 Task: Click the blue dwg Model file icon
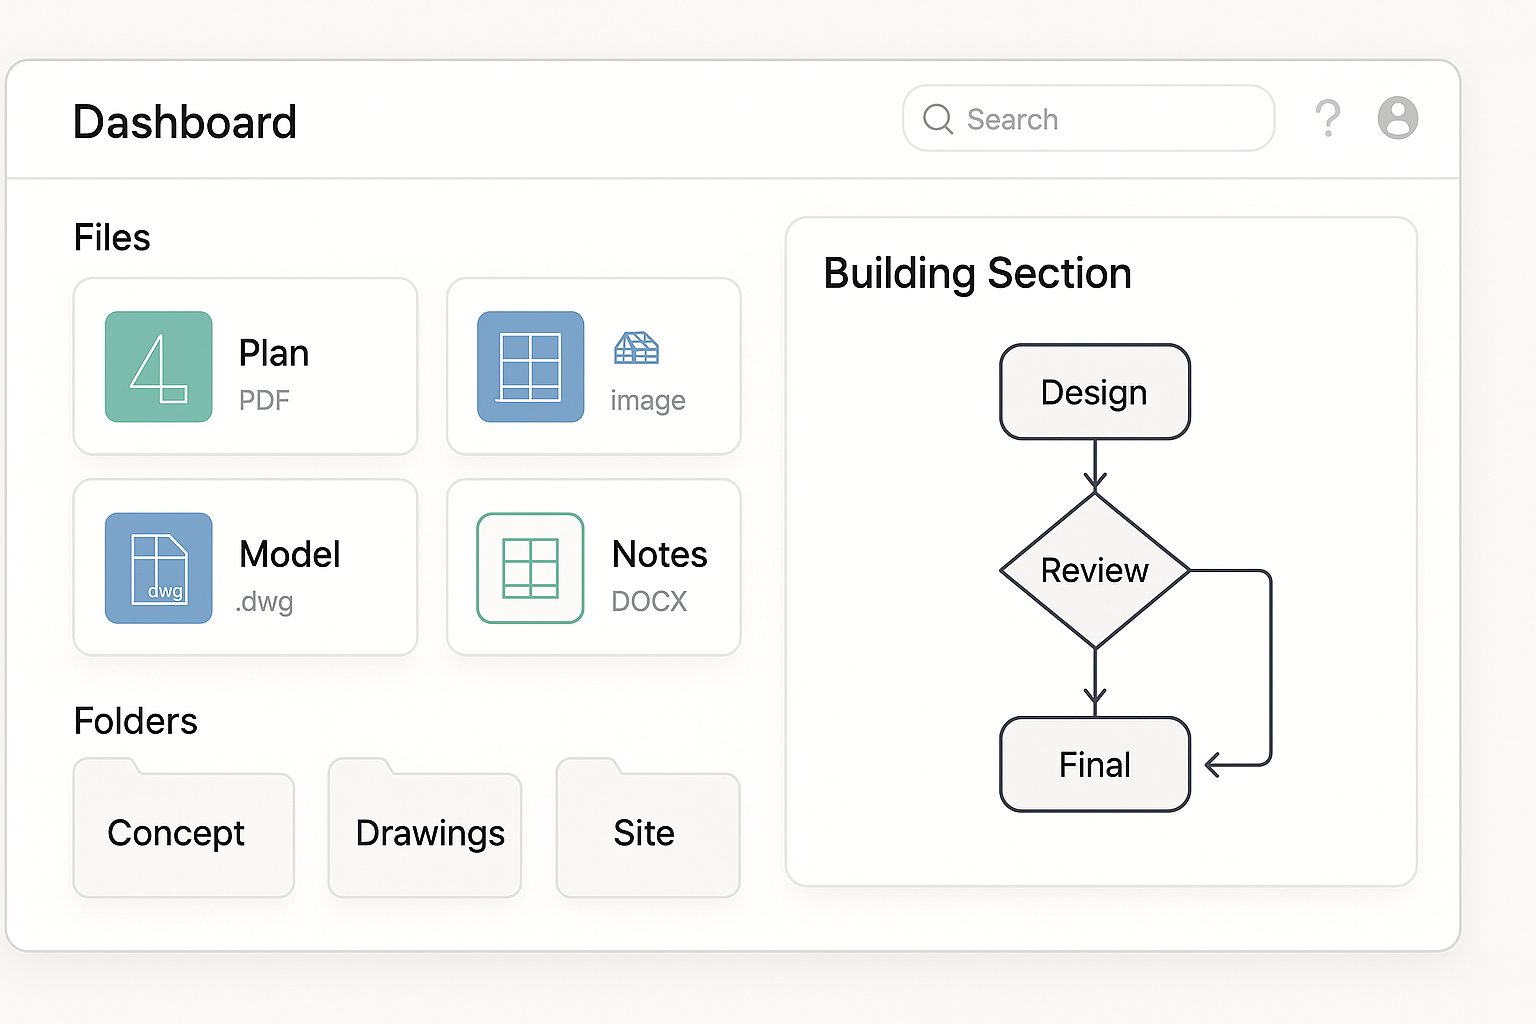(x=159, y=568)
